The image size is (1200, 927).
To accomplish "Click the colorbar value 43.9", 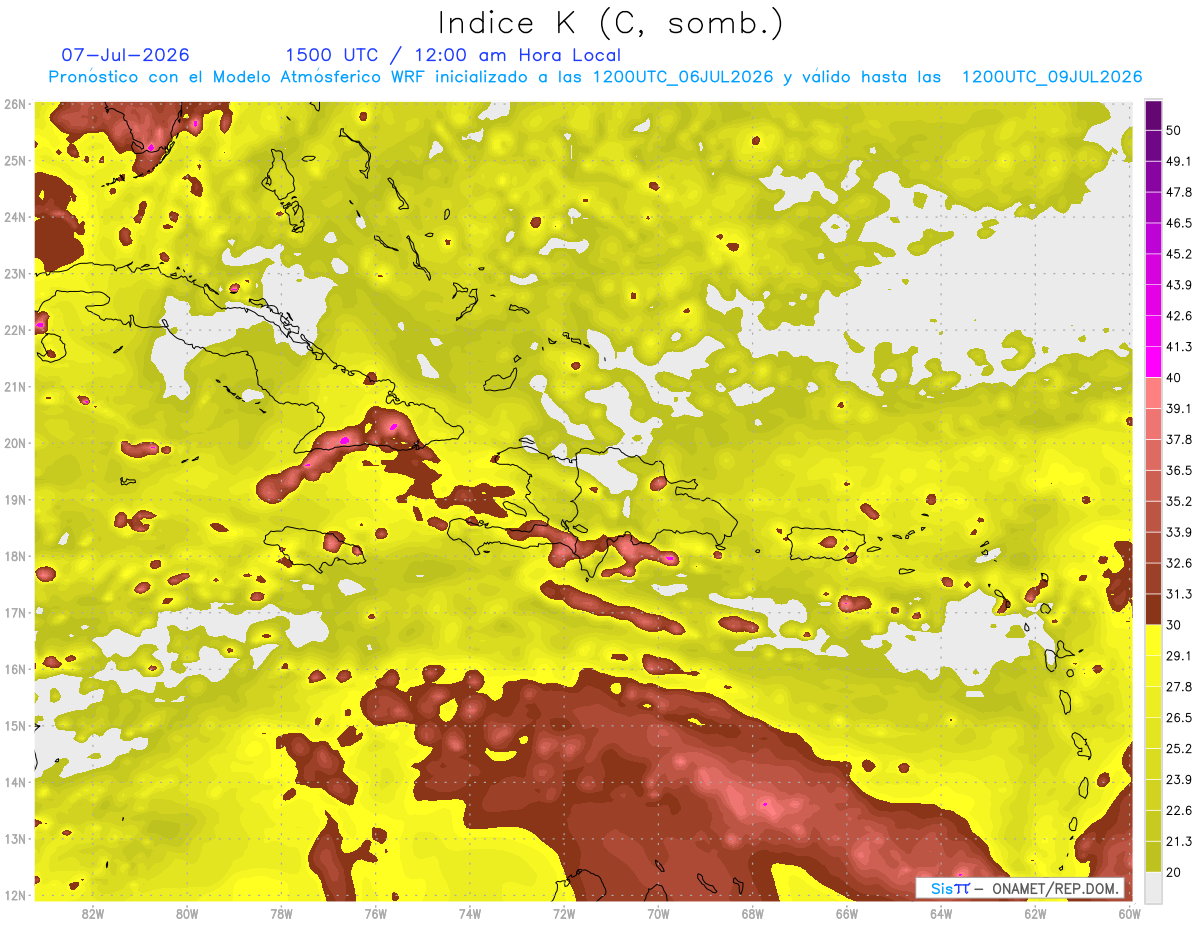I will (1179, 285).
